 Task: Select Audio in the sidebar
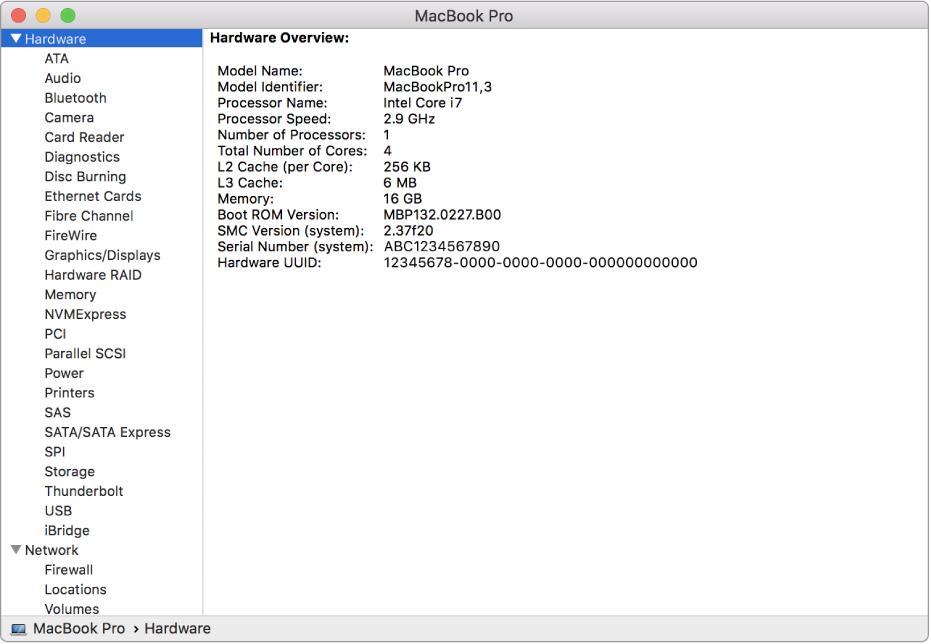pos(62,78)
